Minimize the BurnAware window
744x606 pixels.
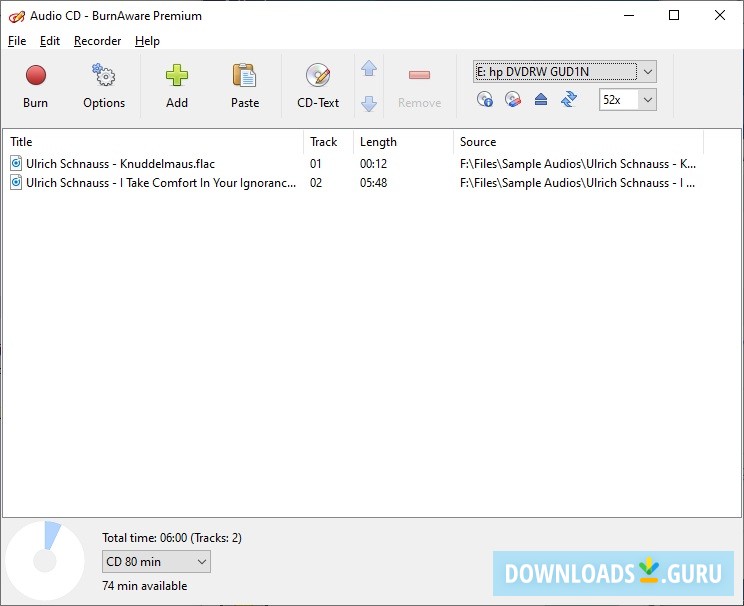(x=629, y=16)
